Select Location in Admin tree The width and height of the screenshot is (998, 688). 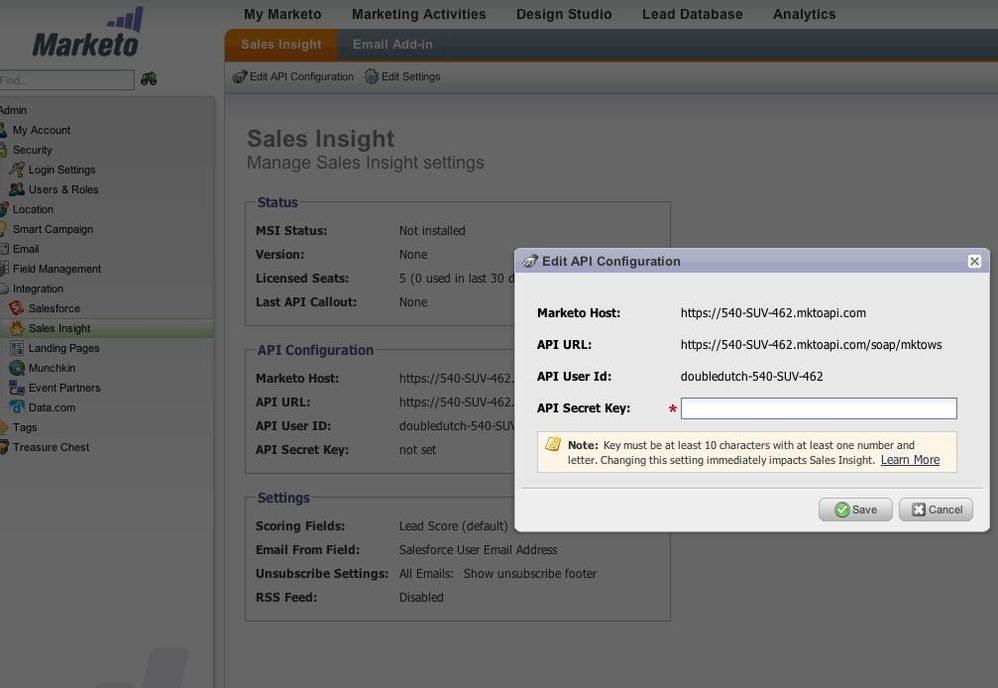click(x=33, y=209)
